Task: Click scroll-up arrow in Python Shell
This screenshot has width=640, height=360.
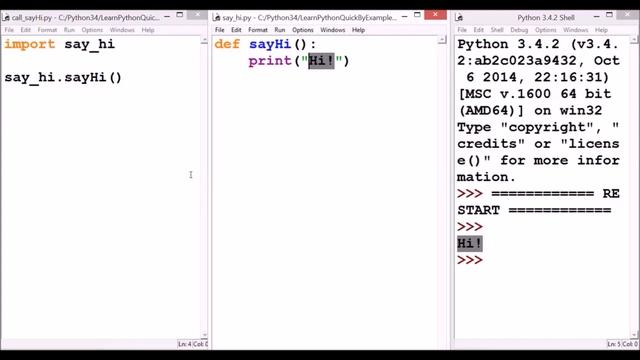Action: (634, 40)
